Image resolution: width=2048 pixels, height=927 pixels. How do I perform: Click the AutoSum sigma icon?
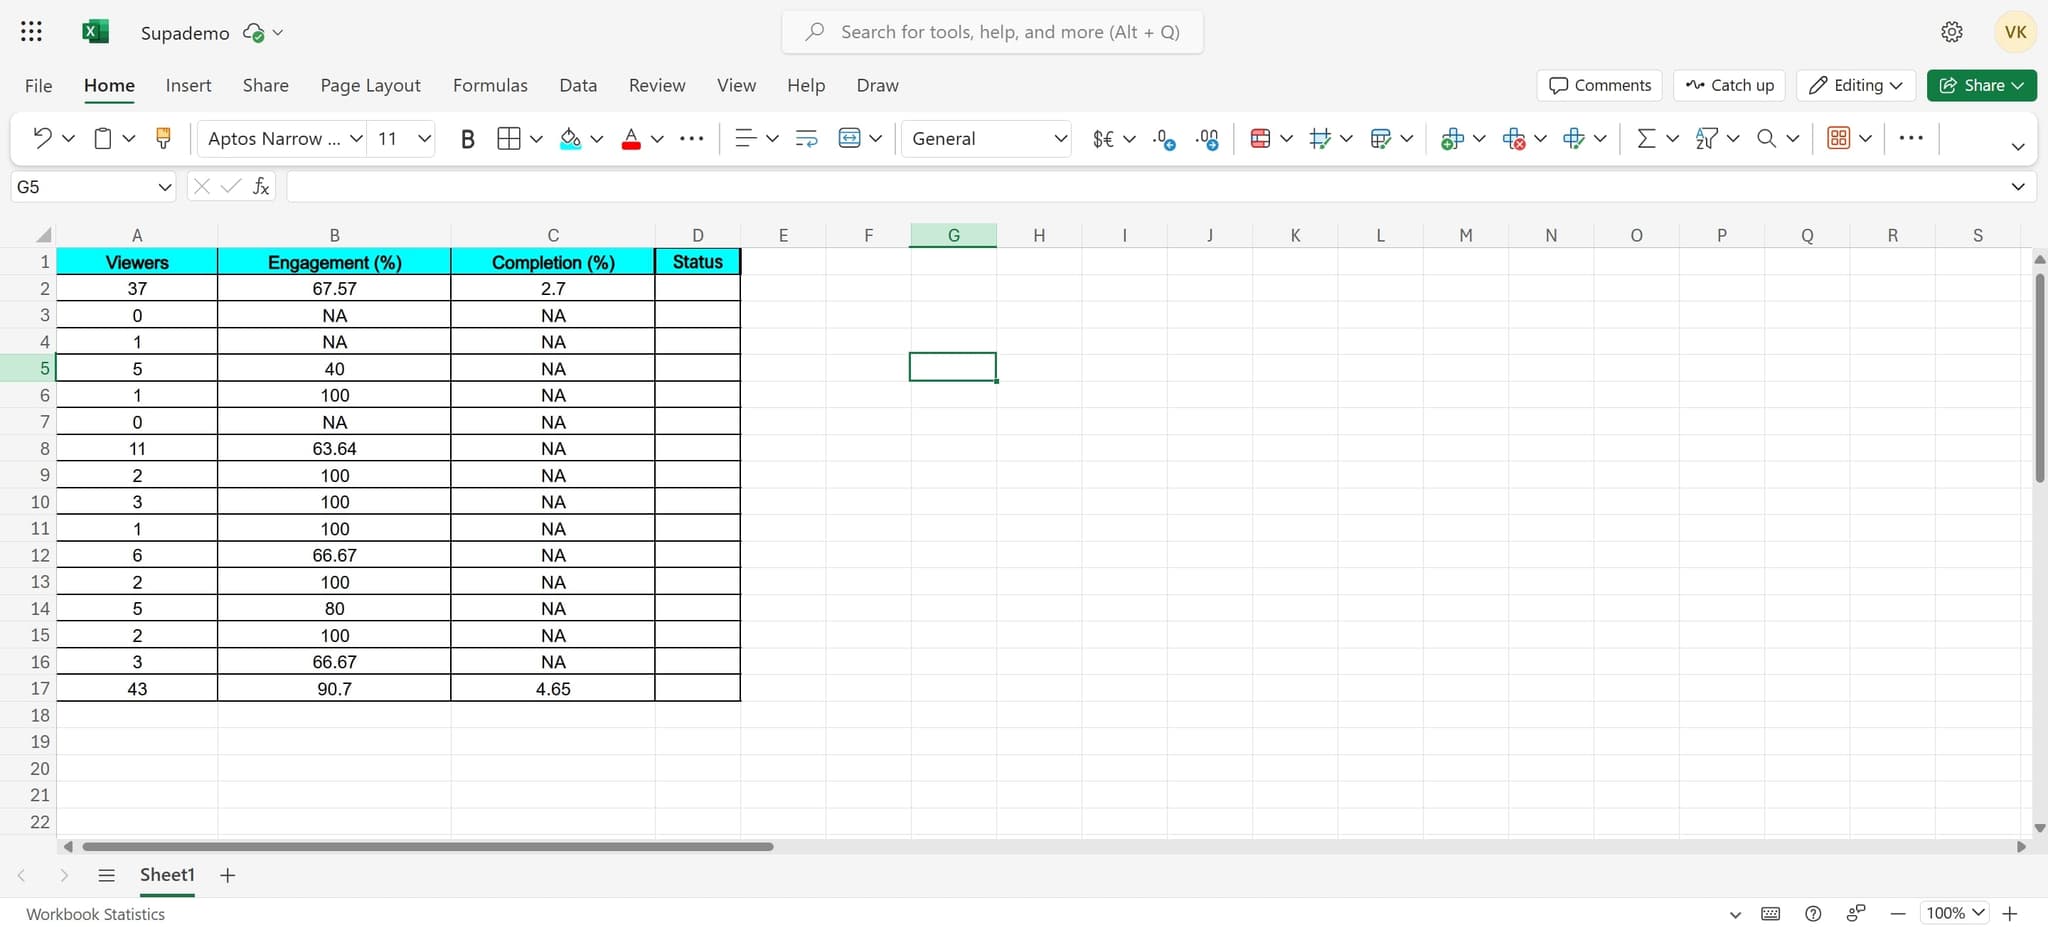pos(1646,139)
